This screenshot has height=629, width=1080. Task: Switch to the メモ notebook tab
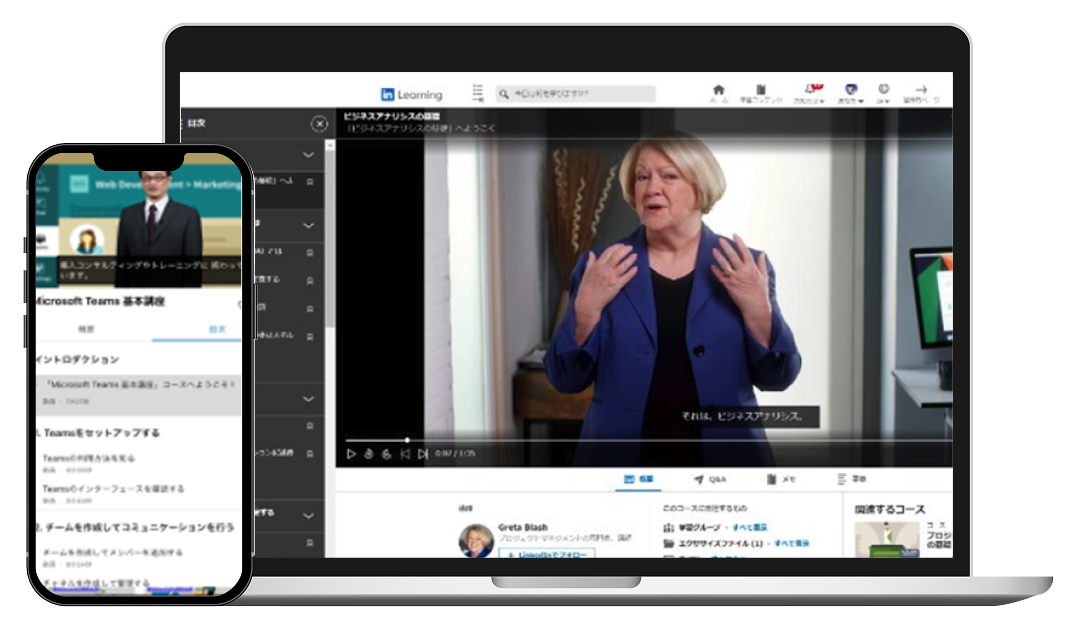pyautogui.click(x=781, y=480)
